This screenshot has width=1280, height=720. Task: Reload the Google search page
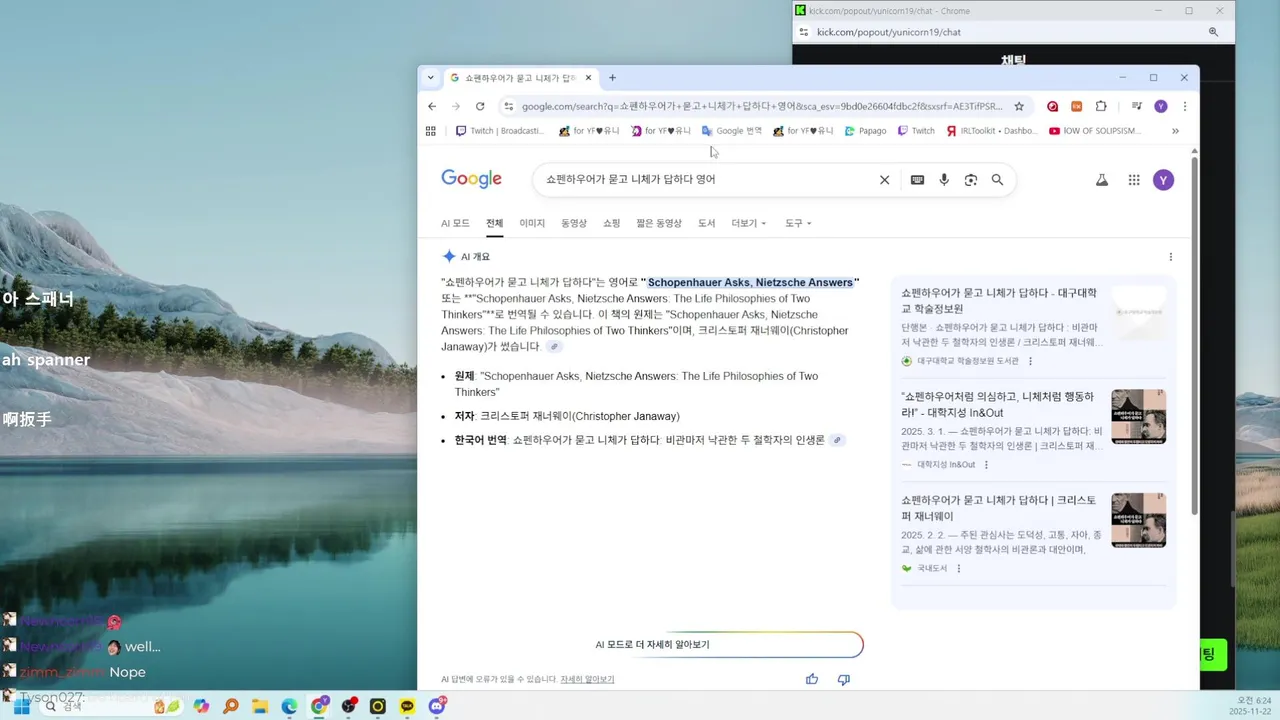pyautogui.click(x=480, y=106)
